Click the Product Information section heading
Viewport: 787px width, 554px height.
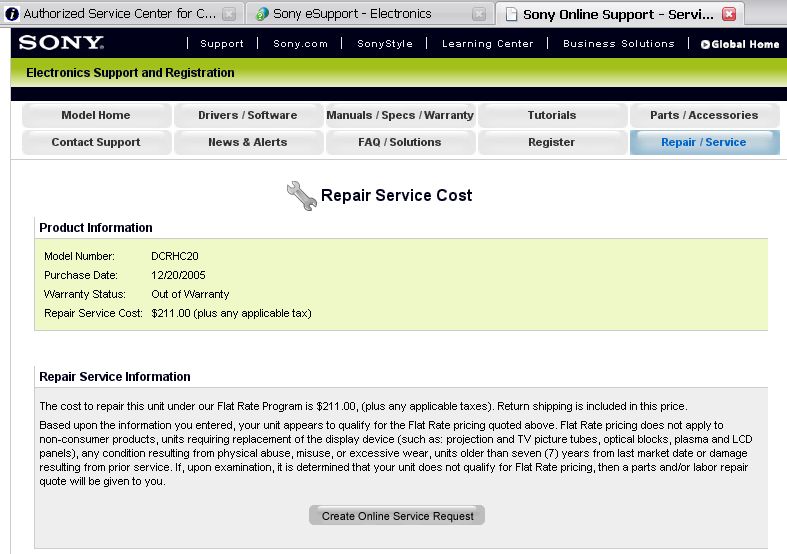96,228
